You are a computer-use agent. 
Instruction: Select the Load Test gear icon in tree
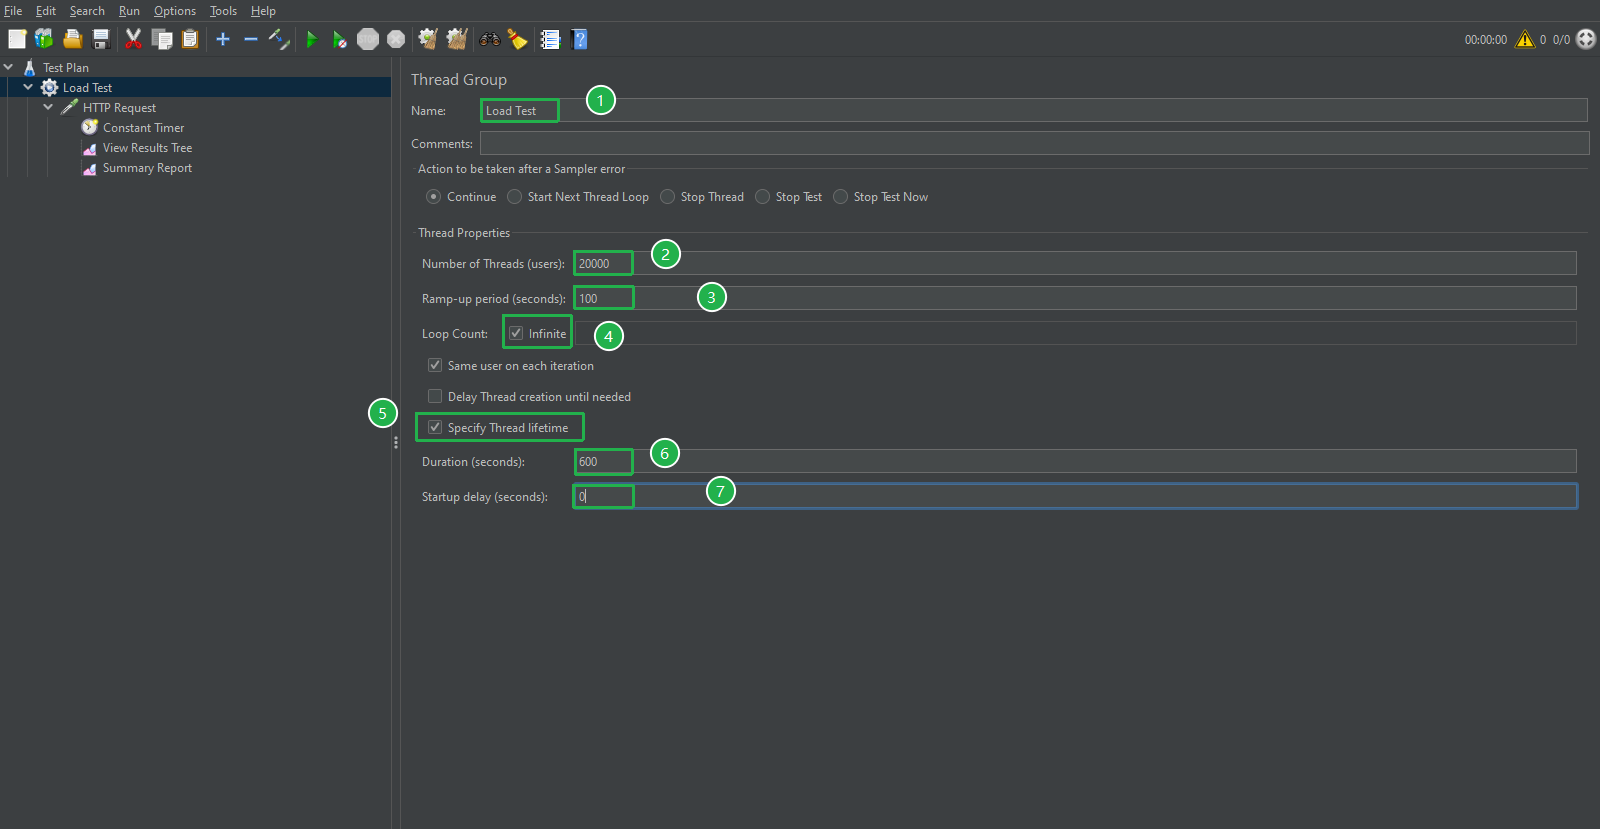click(x=49, y=87)
